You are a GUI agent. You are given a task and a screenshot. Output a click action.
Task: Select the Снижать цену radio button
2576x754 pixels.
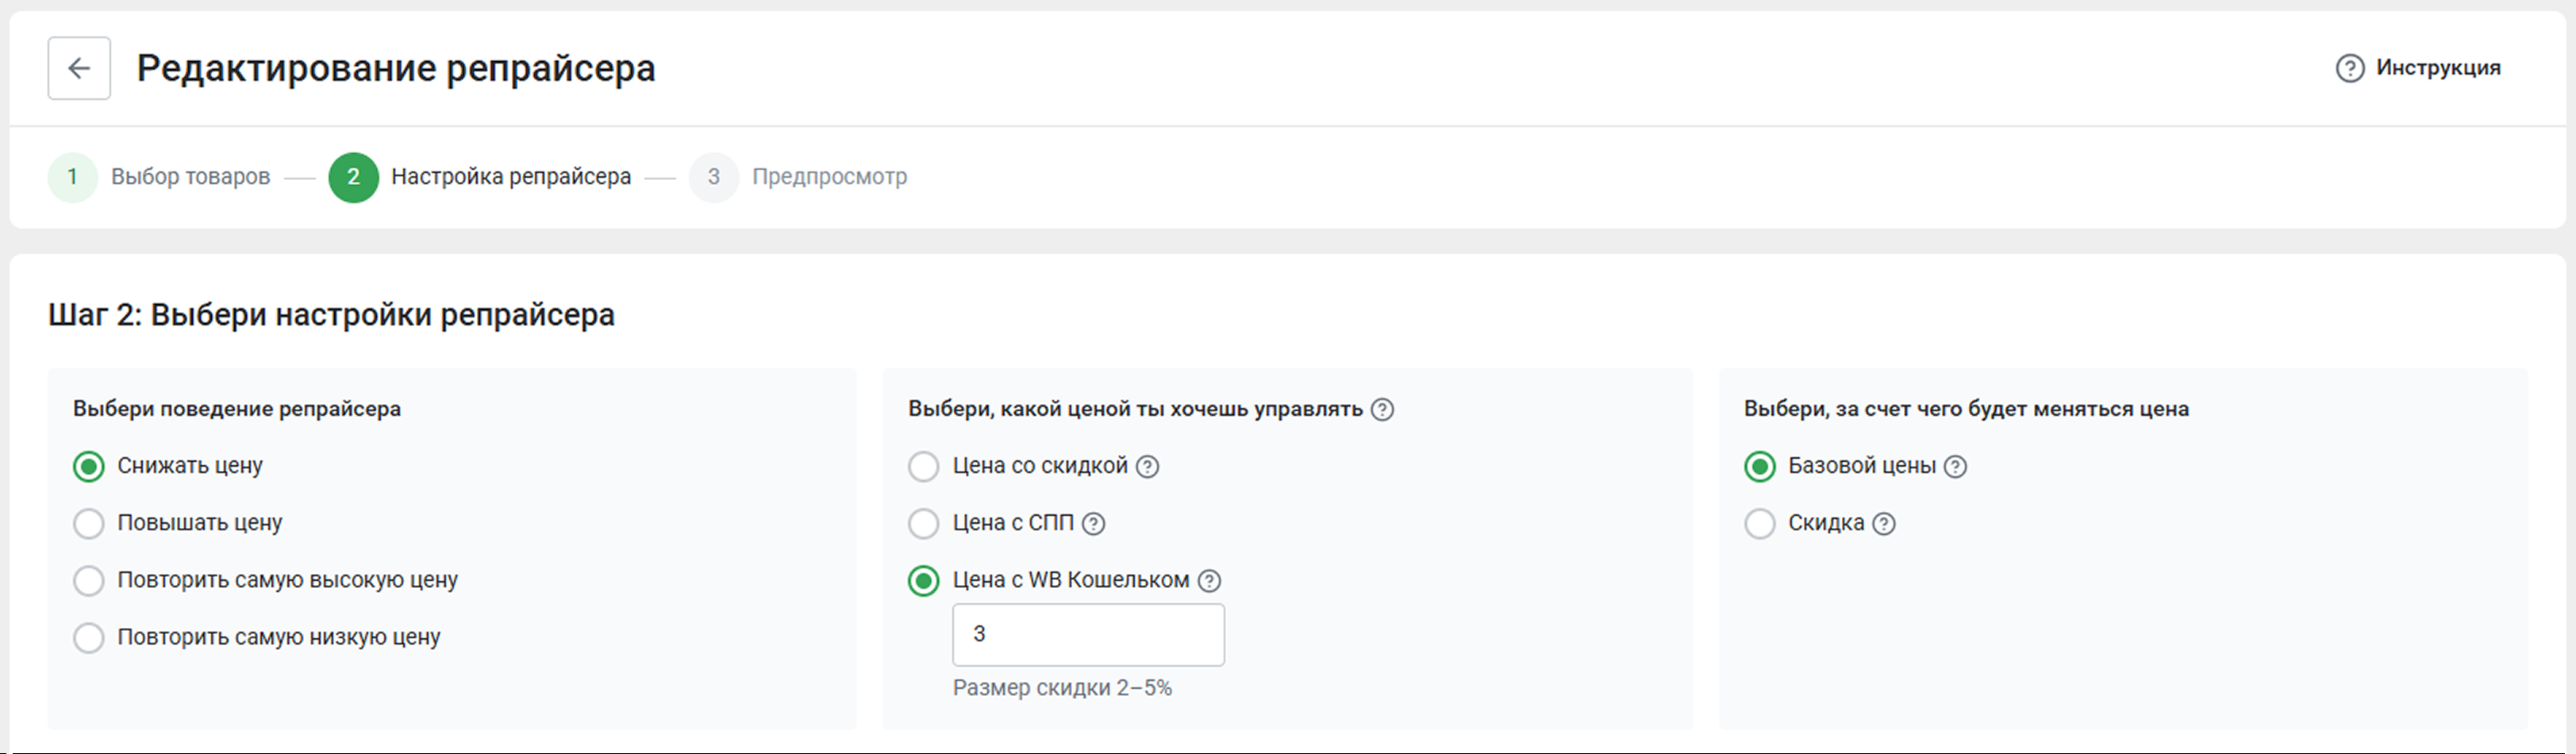89,466
